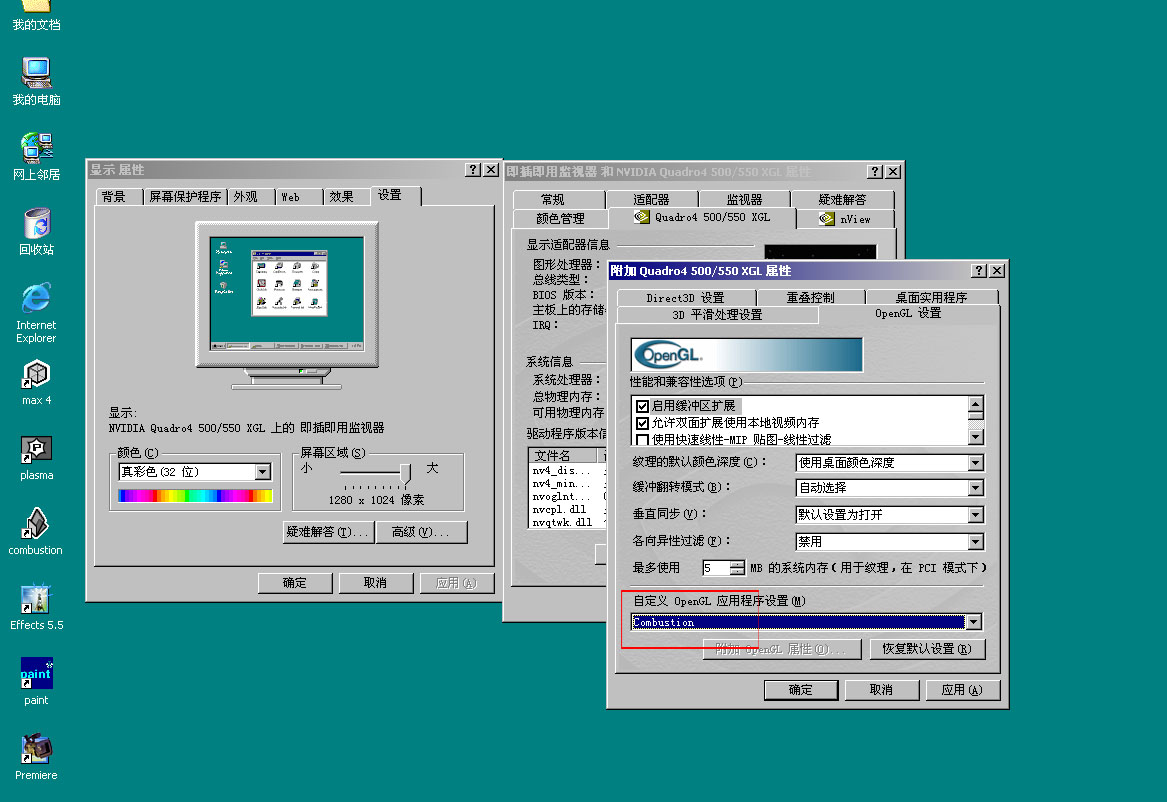This screenshot has width=1167, height=802.
Task: Open the 桌面实用程序 tab
Action: pos(931,298)
